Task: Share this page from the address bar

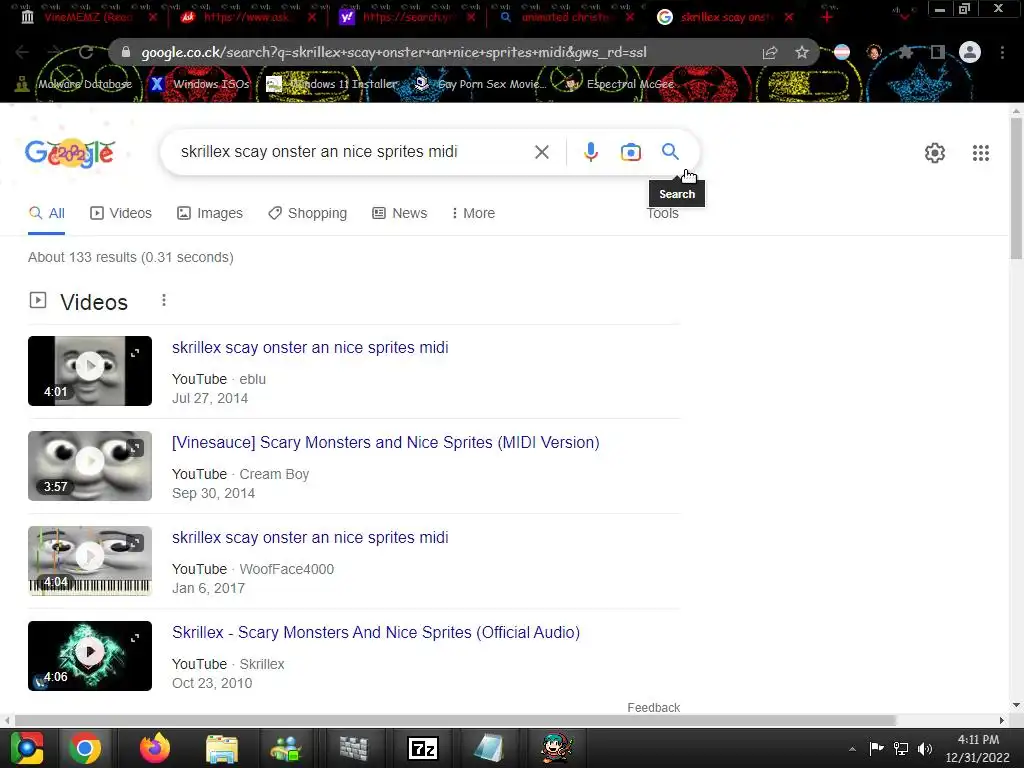Action: coord(770,52)
